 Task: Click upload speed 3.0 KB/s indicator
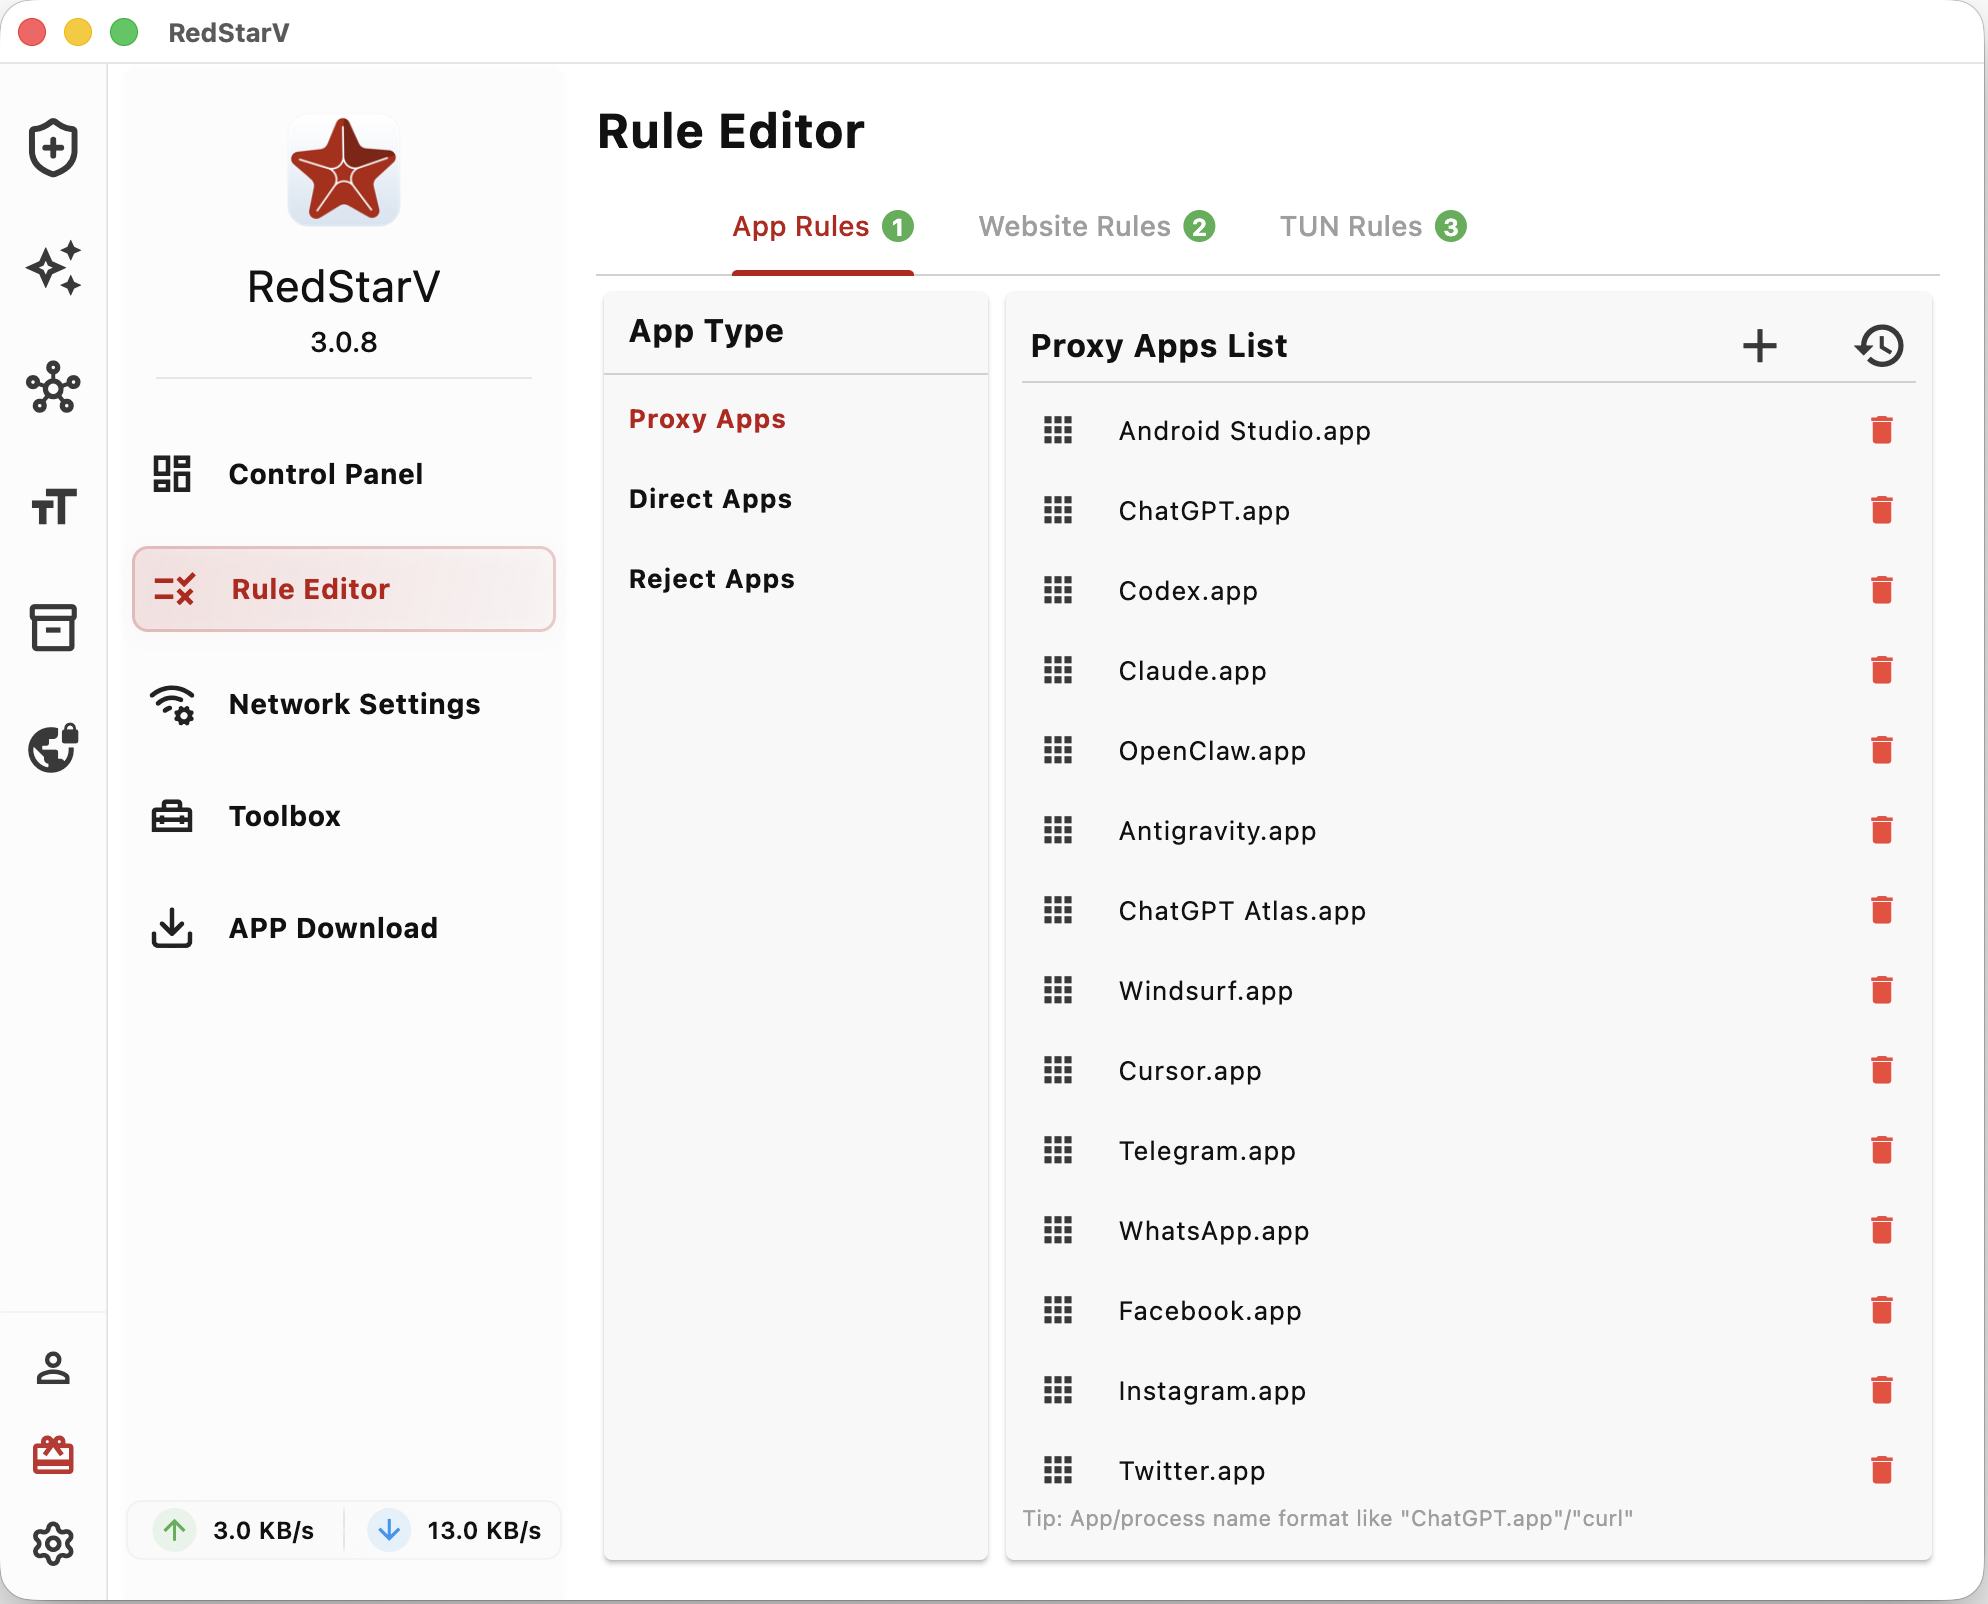236,1530
